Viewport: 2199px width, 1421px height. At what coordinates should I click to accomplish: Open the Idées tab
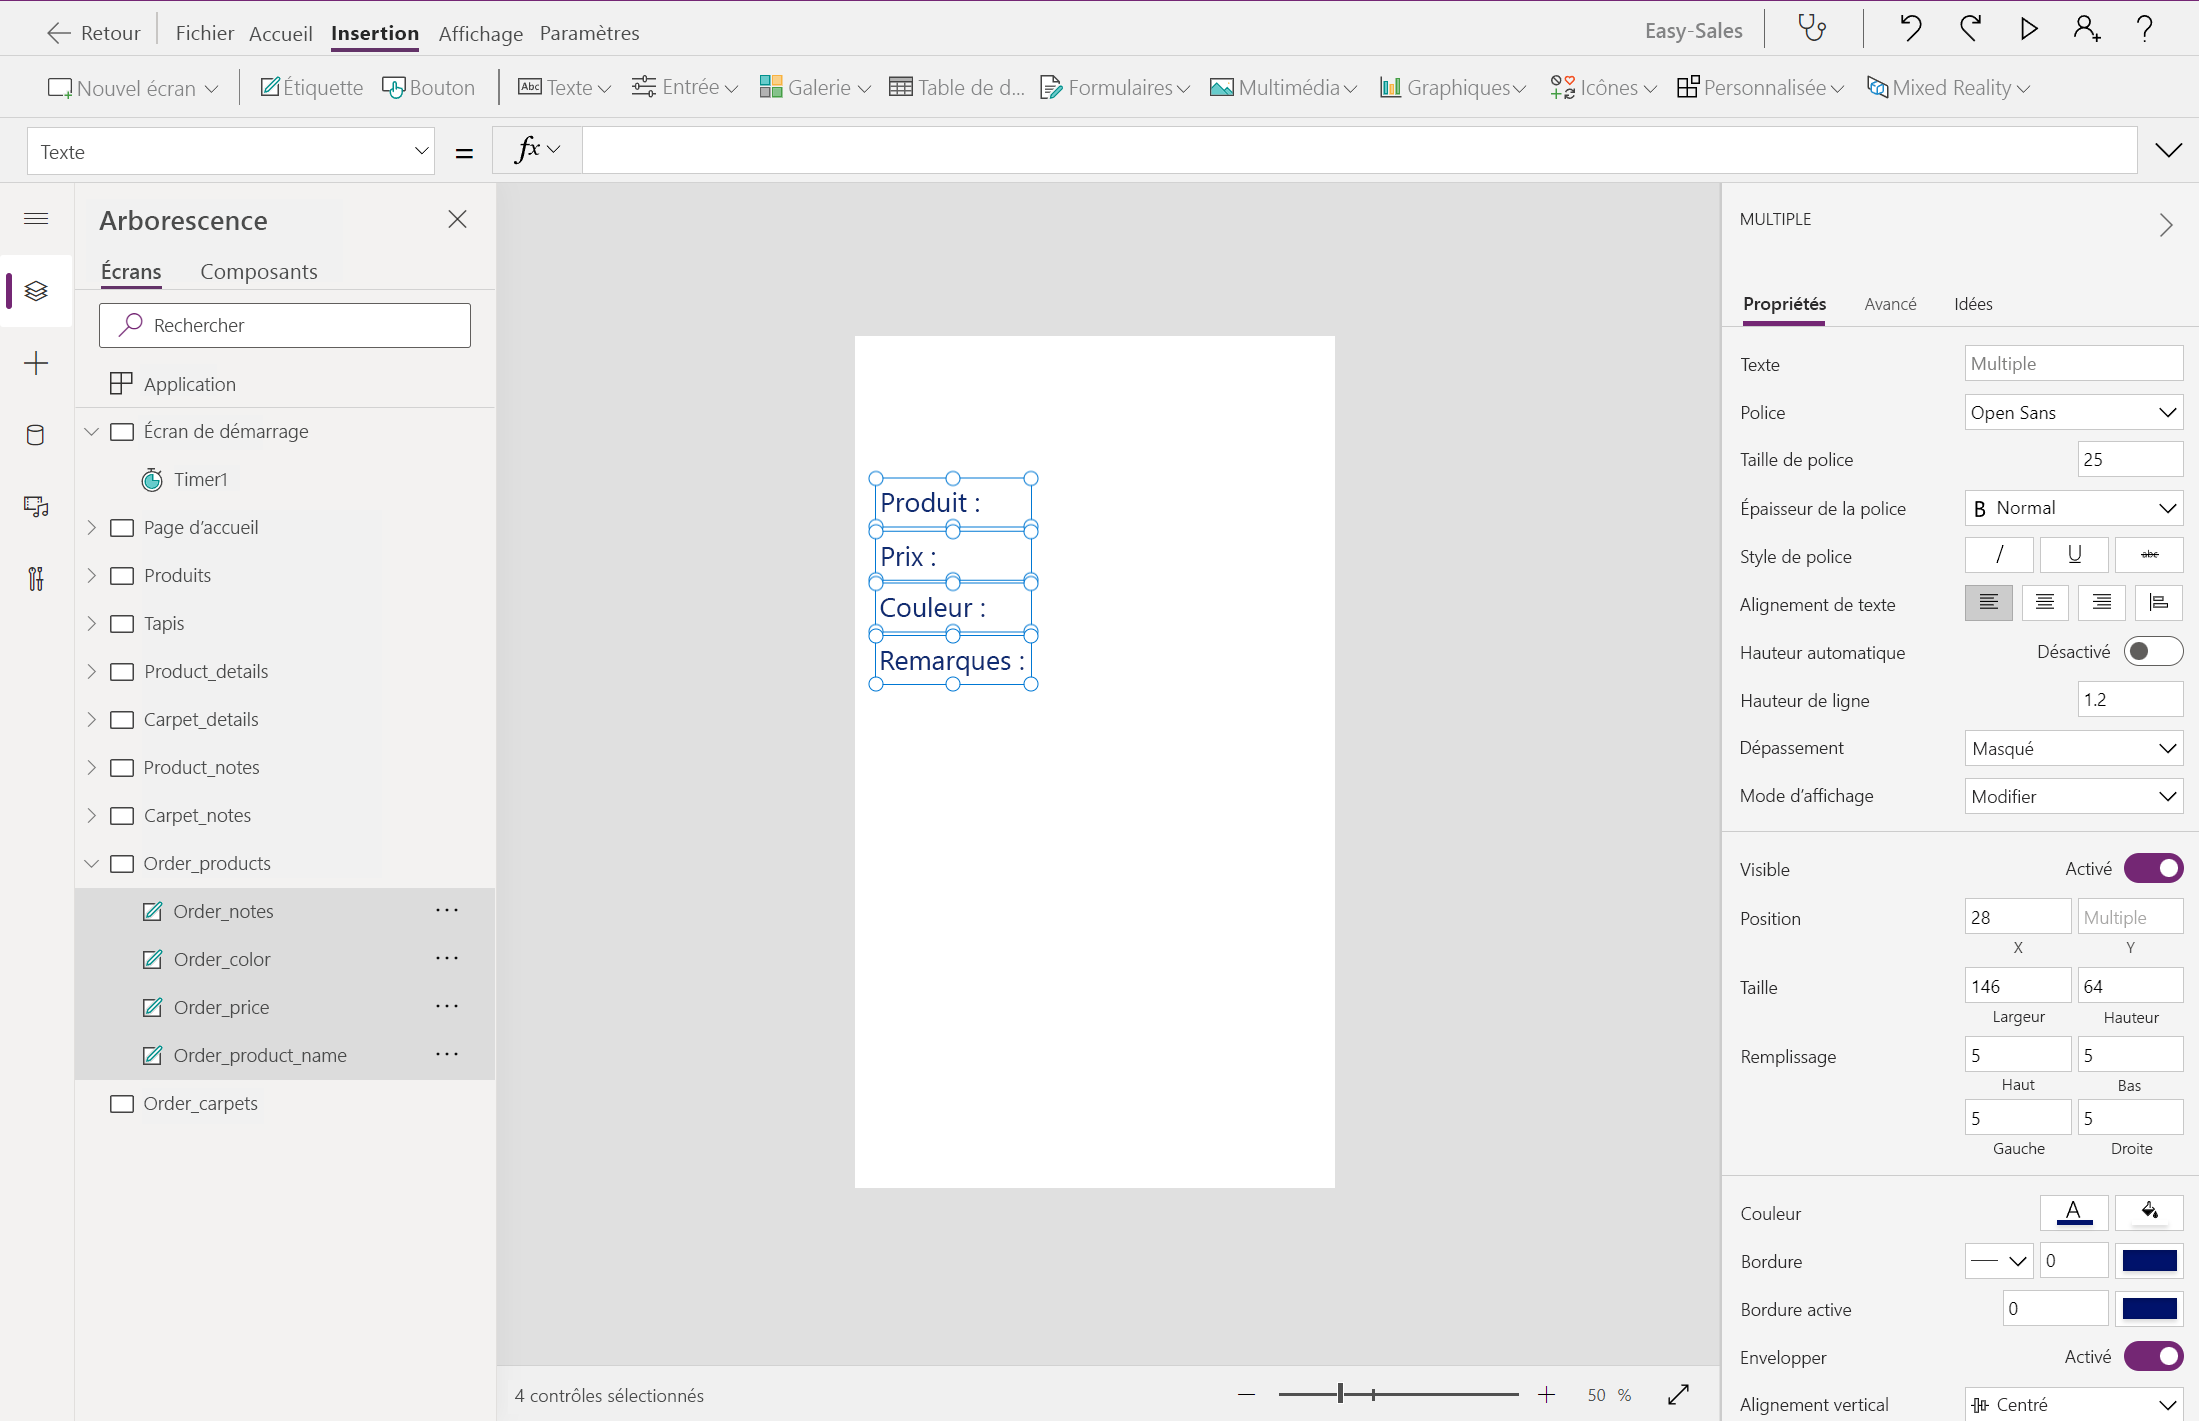[x=1973, y=303]
